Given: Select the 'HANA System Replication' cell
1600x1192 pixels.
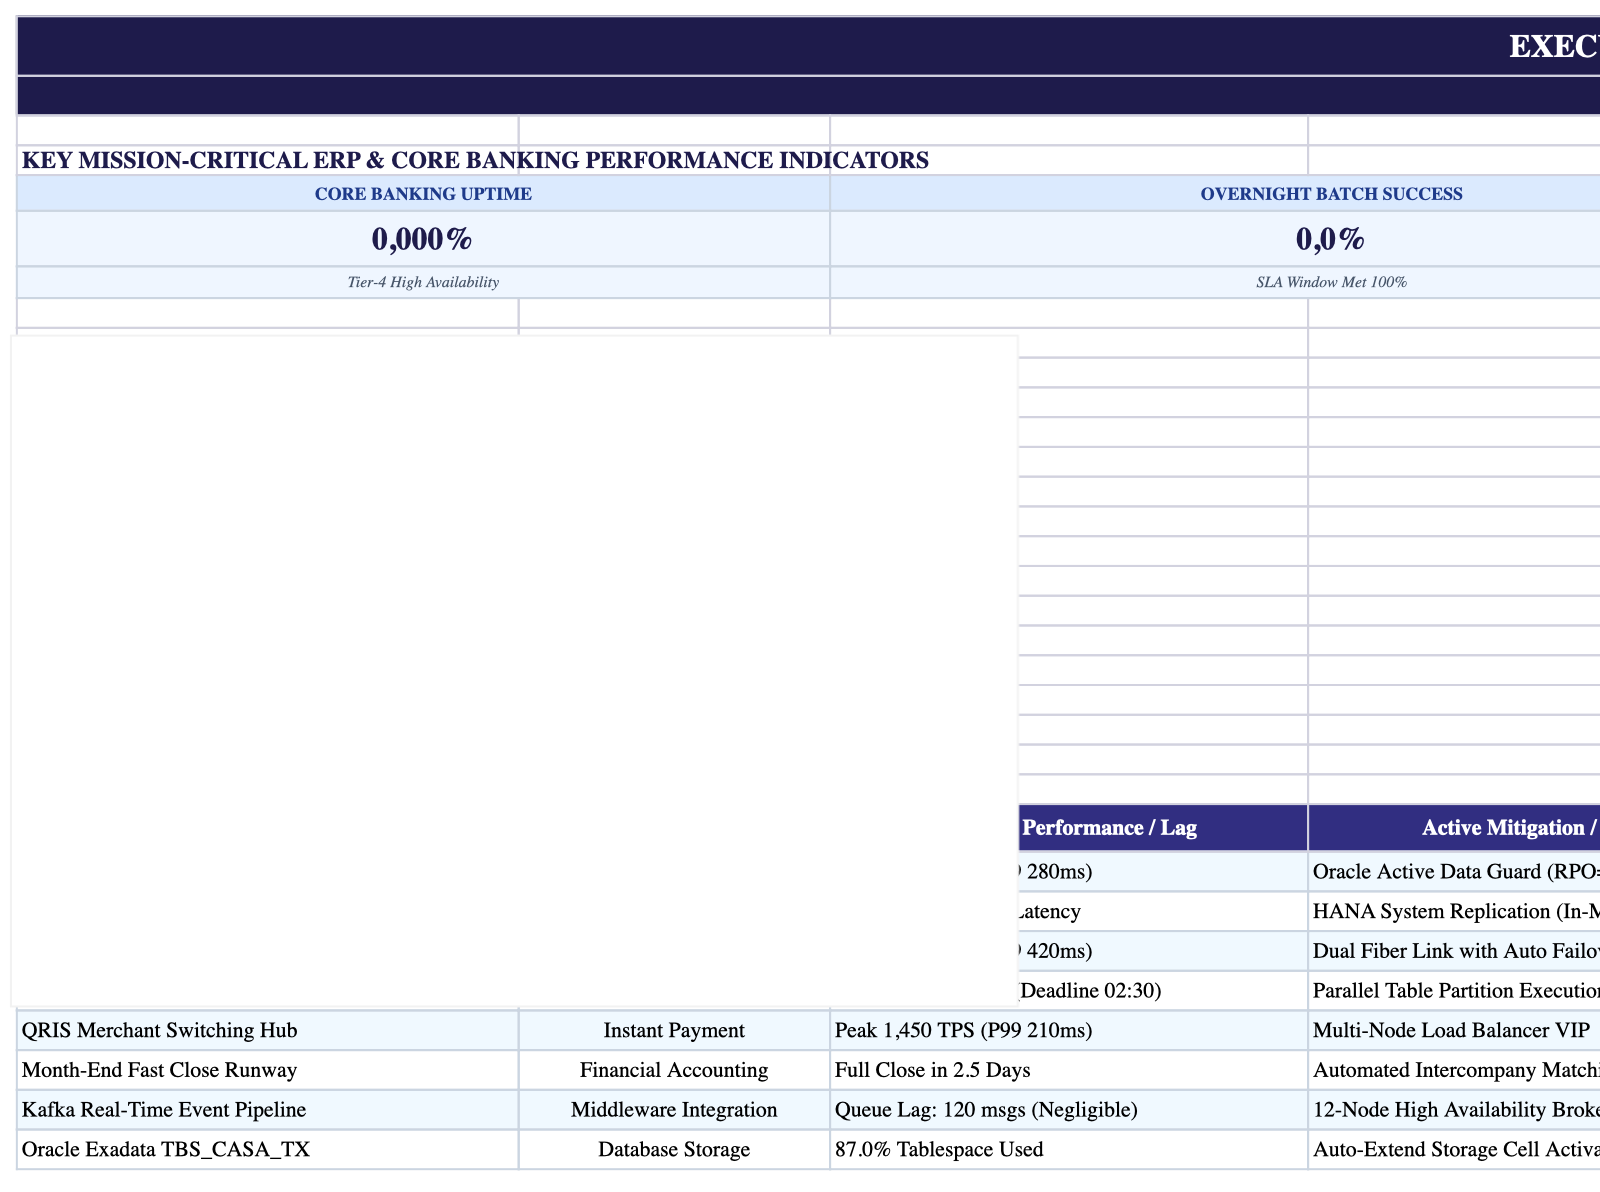Looking at the screenshot, I should pos(1455,911).
